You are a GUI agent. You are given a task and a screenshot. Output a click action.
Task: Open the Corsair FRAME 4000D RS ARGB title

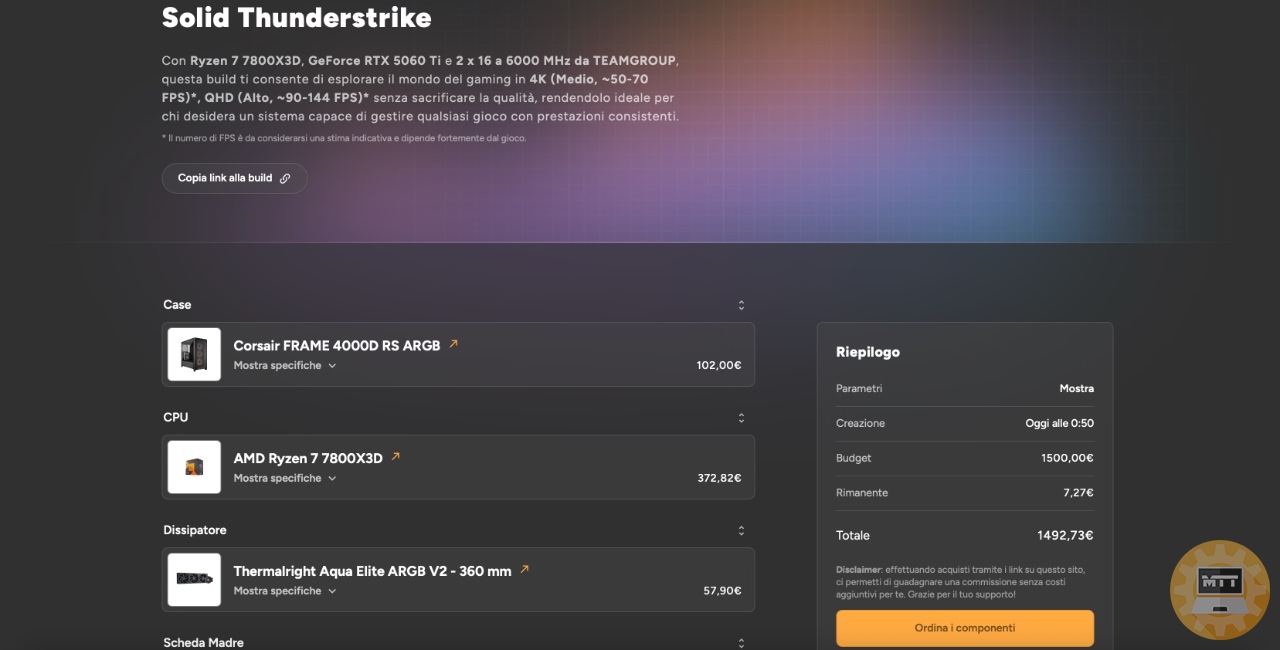337,346
